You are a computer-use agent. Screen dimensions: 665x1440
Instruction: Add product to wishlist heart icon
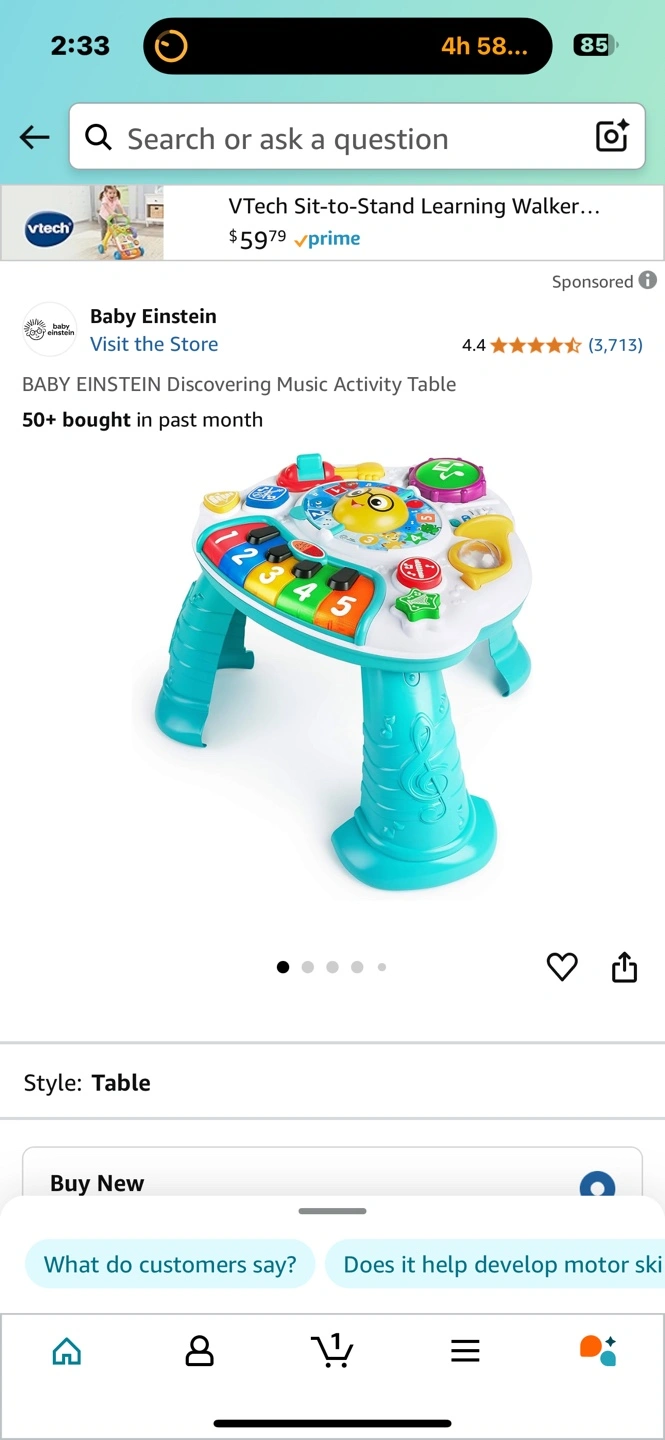pyautogui.click(x=562, y=967)
